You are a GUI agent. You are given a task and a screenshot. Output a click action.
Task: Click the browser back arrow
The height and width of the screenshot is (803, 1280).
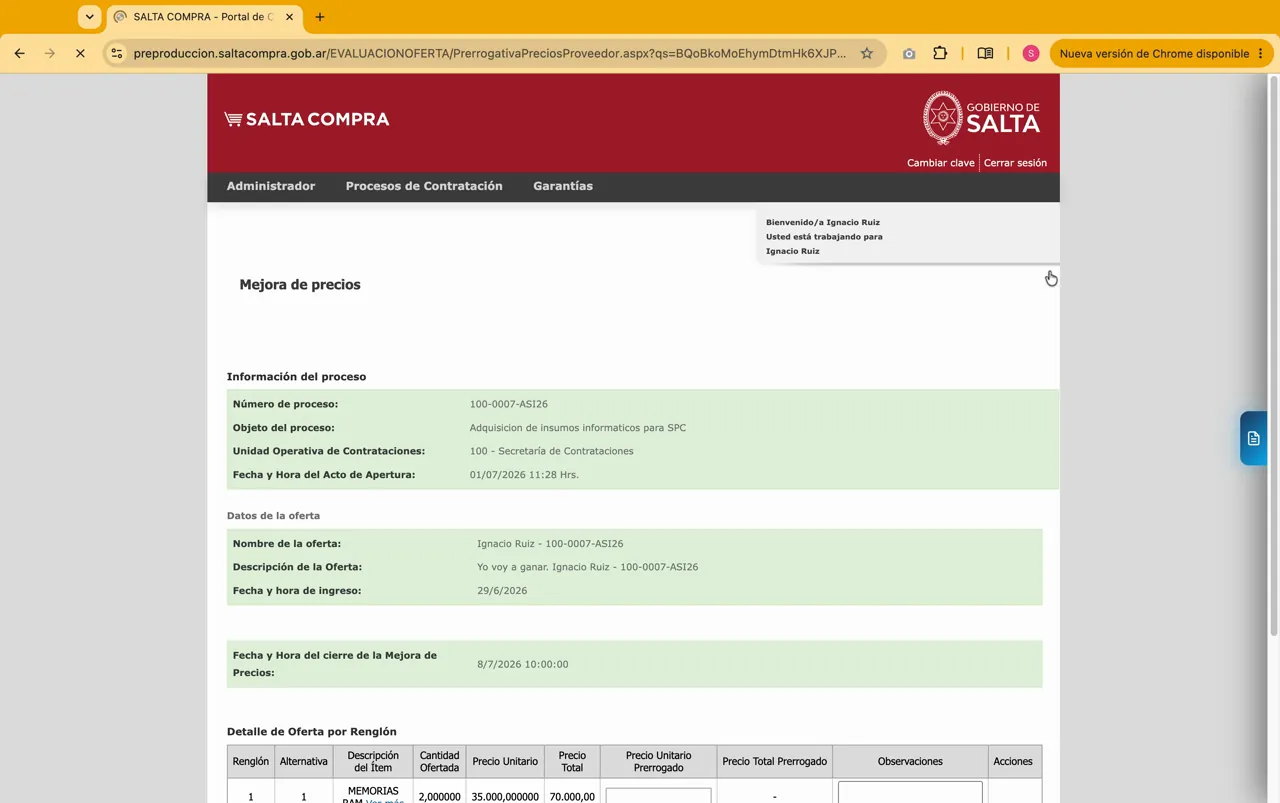coord(19,53)
